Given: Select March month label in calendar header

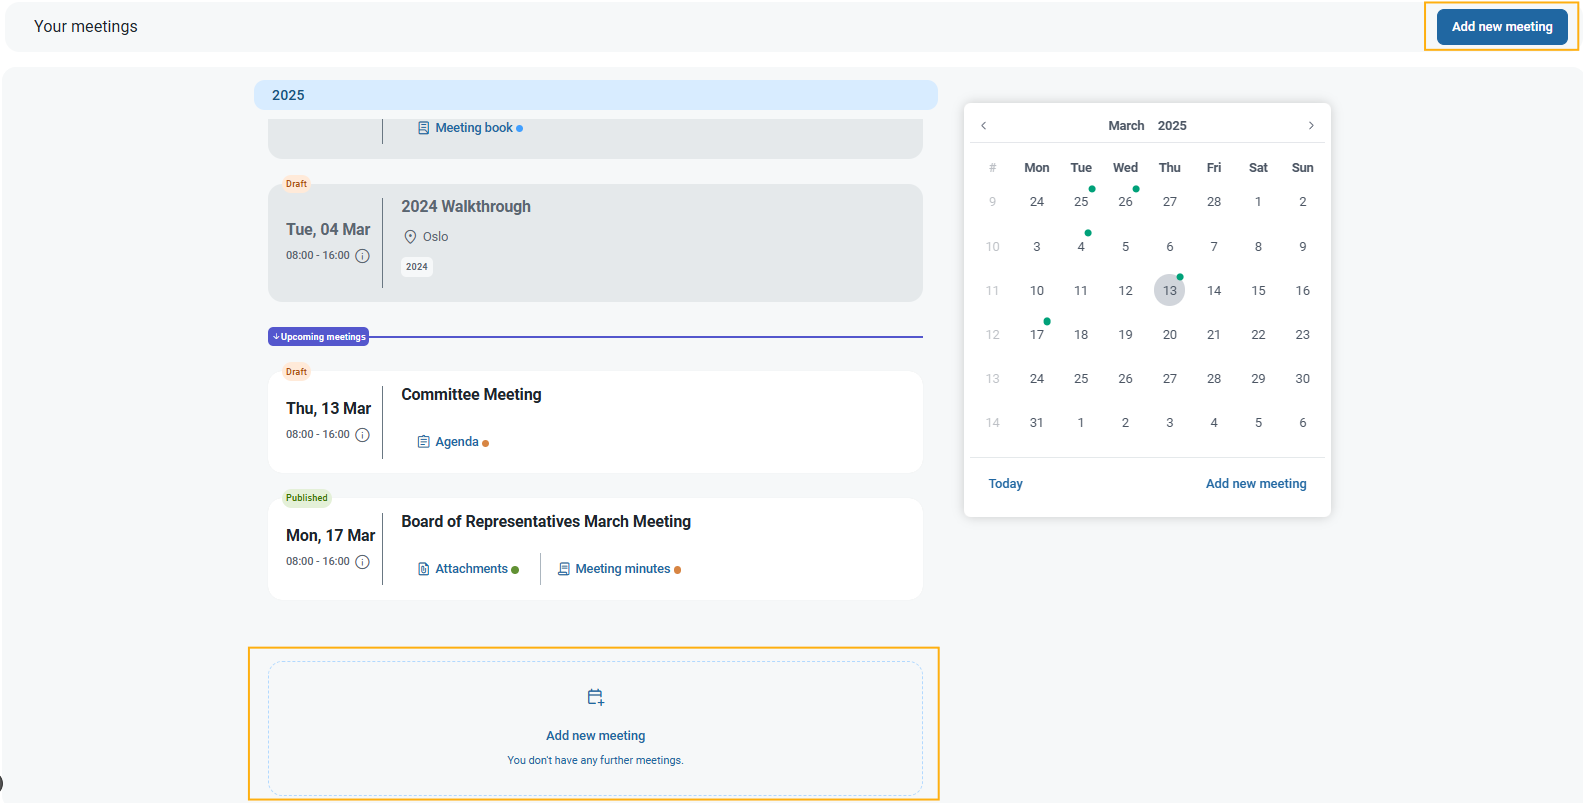Looking at the screenshot, I should pos(1126,126).
